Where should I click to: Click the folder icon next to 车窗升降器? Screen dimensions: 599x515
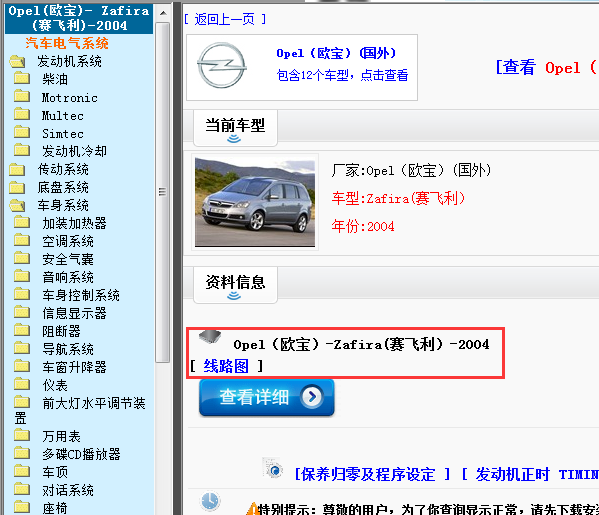pos(22,366)
